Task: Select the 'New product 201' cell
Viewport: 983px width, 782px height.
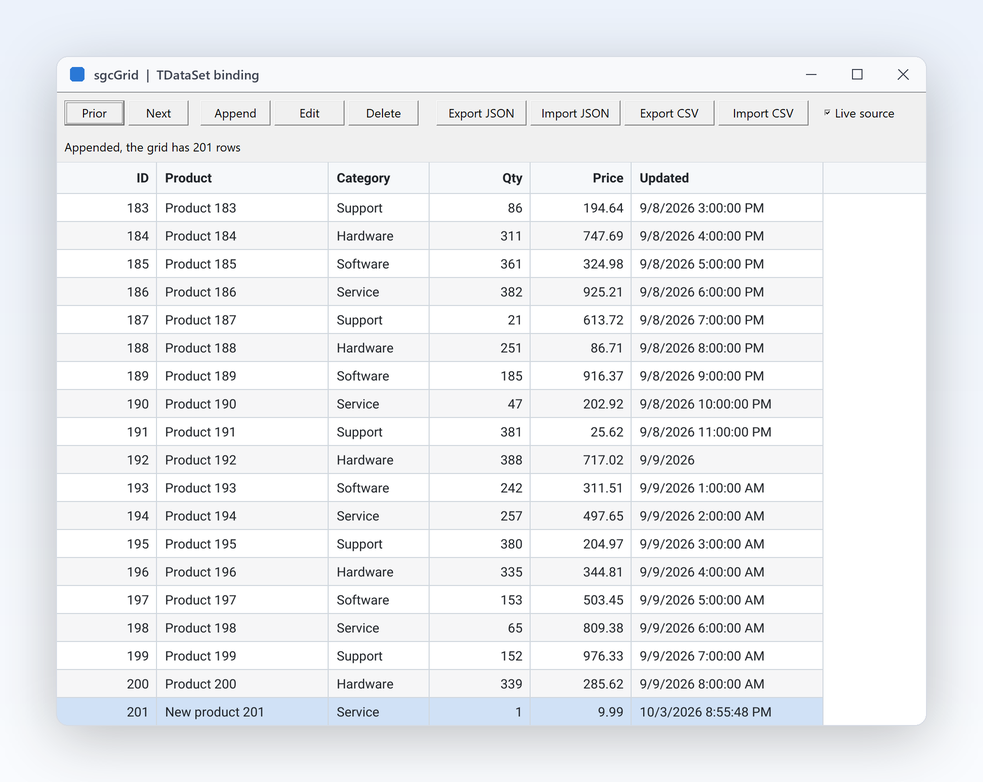Action: click(x=242, y=712)
